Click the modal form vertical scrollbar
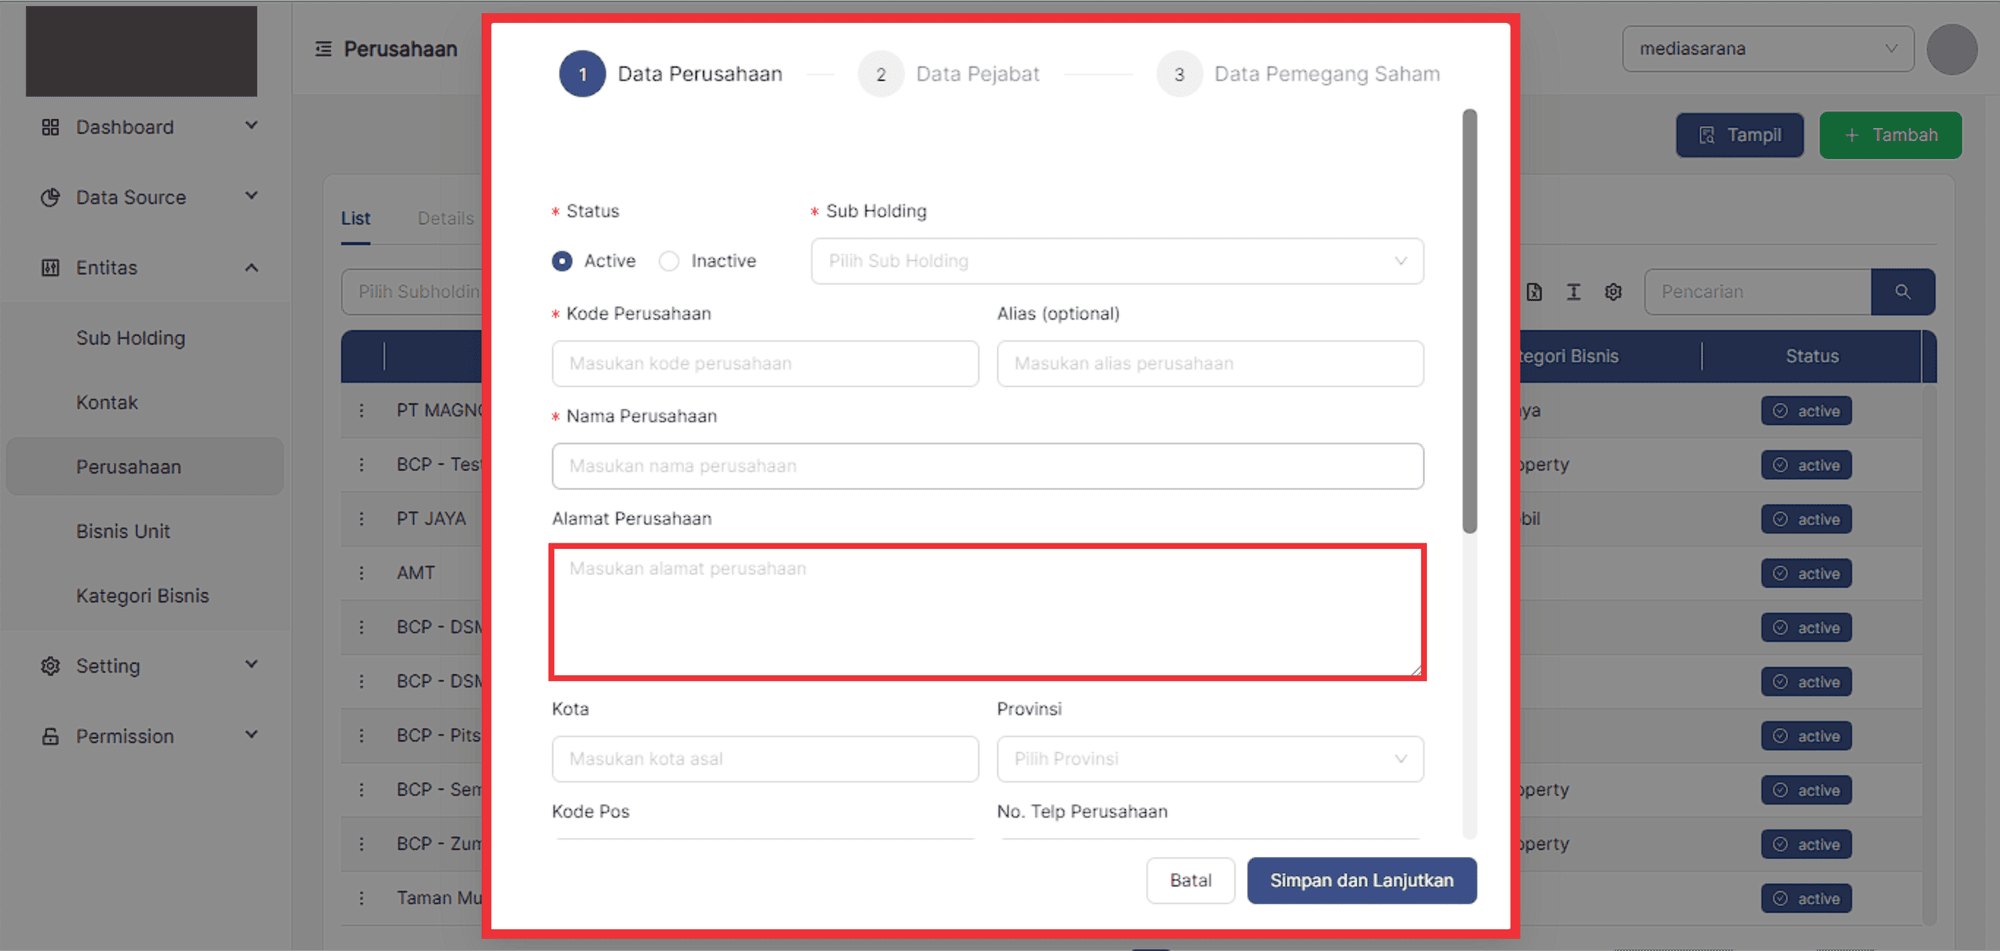The image size is (2000, 951). point(1469,320)
